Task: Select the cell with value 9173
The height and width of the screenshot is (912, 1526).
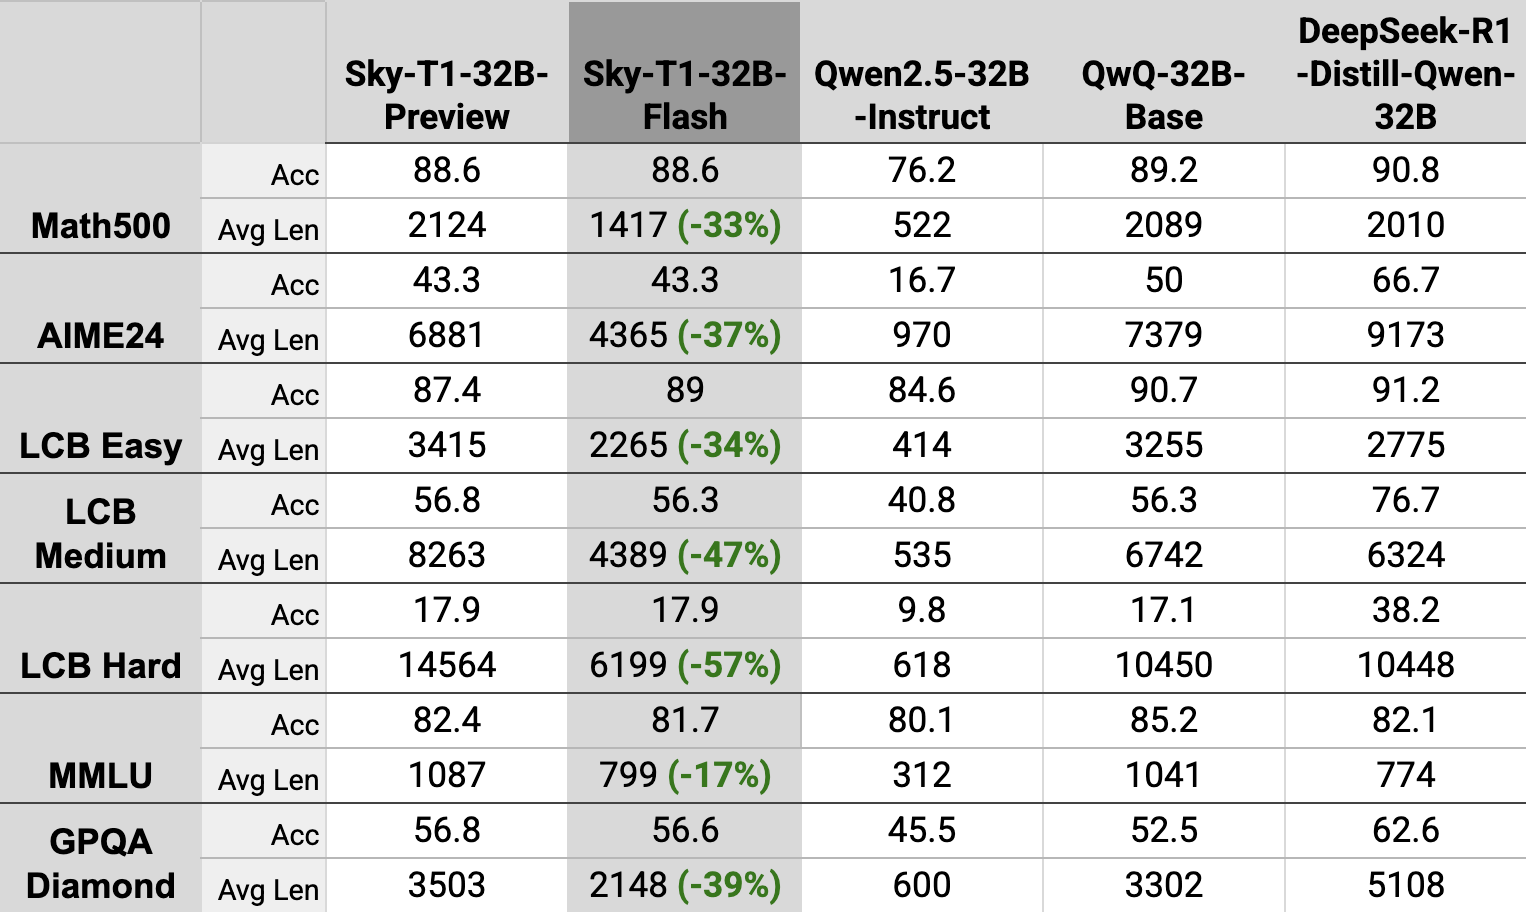Action: pyautogui.click(x=1405, y=335)
